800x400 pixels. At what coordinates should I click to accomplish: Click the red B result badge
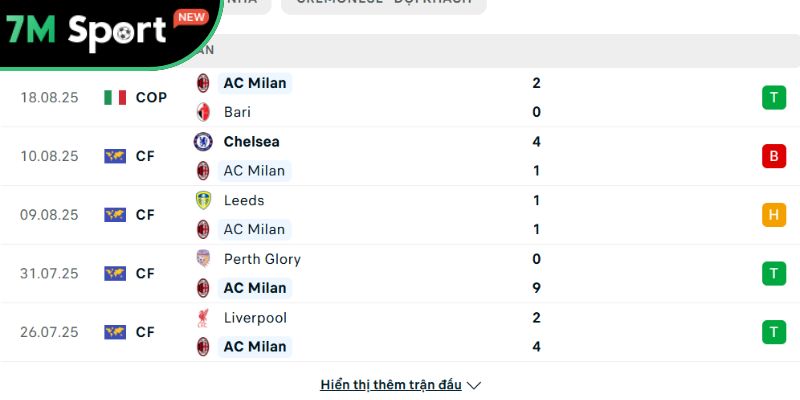pyautogui.click(x=773, y=156)
